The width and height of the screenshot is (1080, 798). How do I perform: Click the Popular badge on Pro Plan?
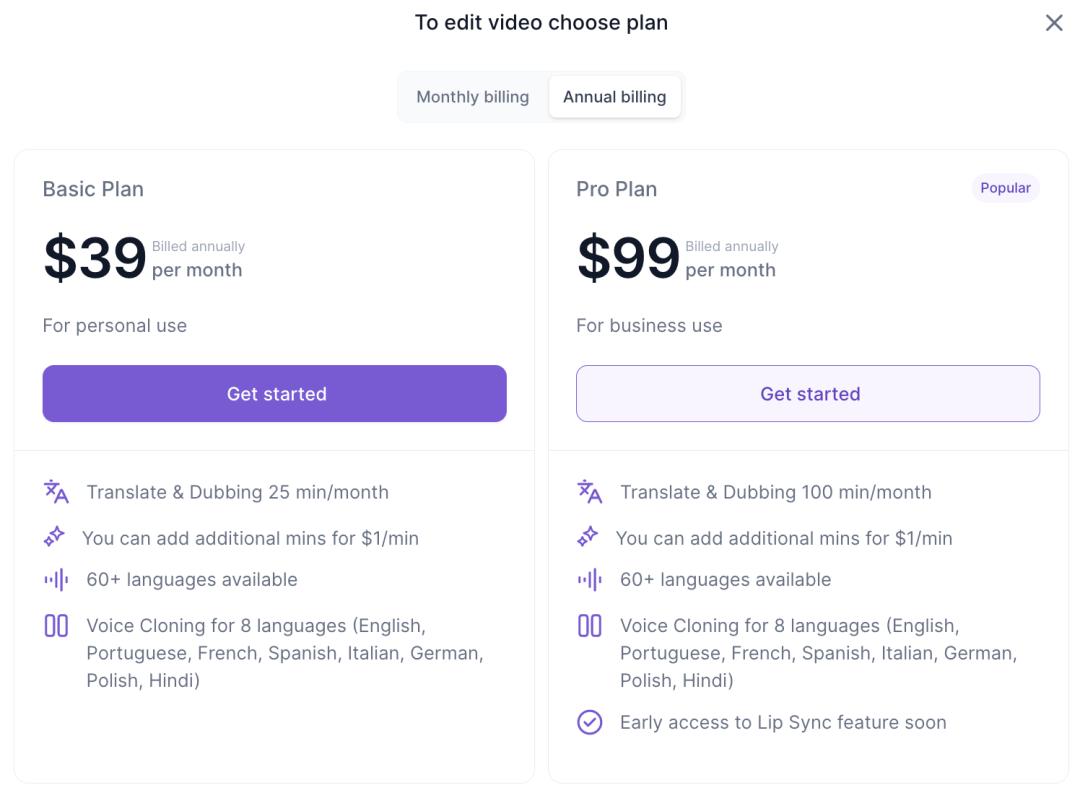1005,188
